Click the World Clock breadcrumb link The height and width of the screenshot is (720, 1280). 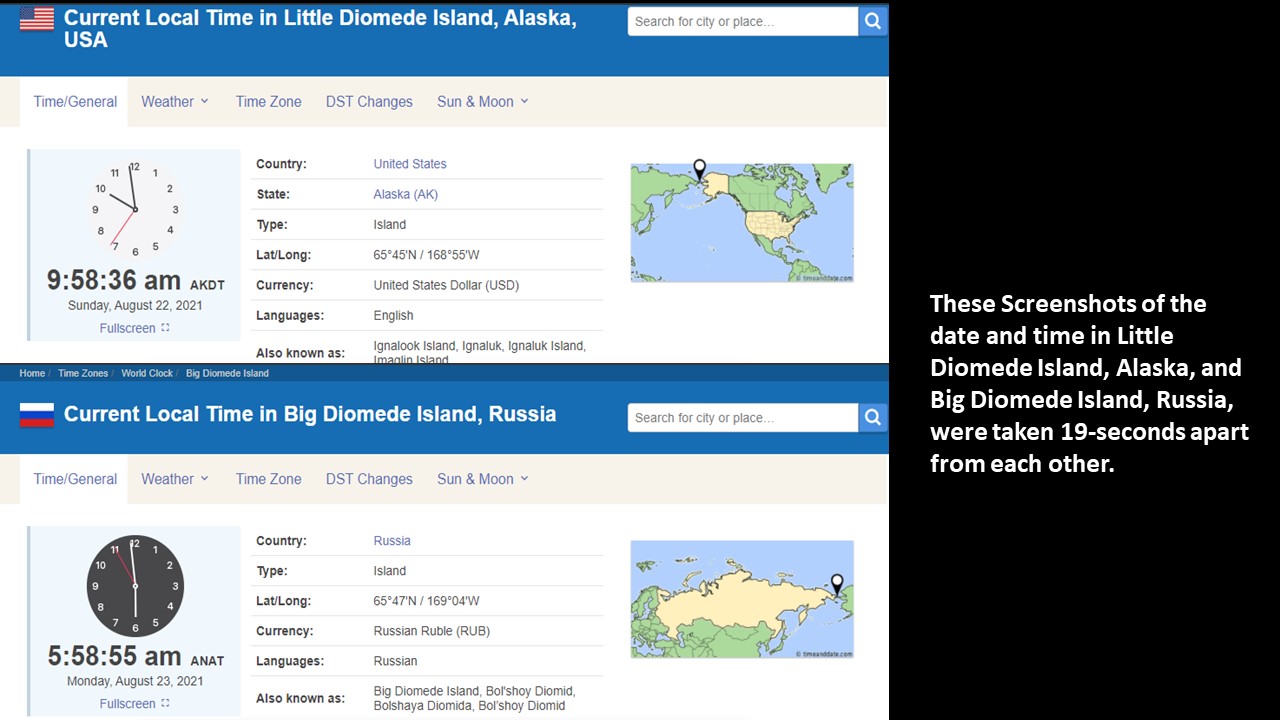[147, 373]
